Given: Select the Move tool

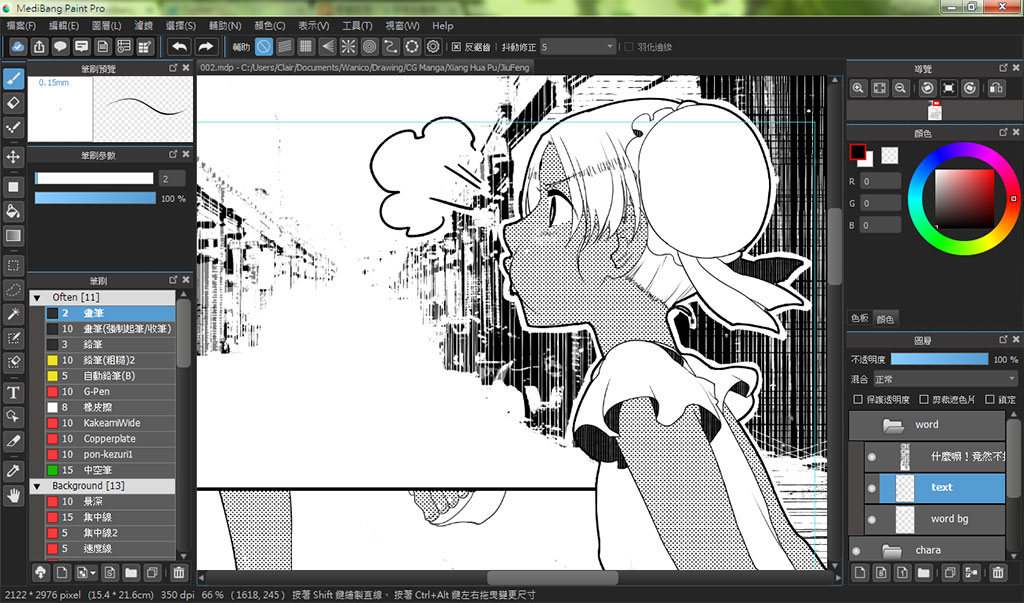Looking at the screenshot, I should coord(14,157).
